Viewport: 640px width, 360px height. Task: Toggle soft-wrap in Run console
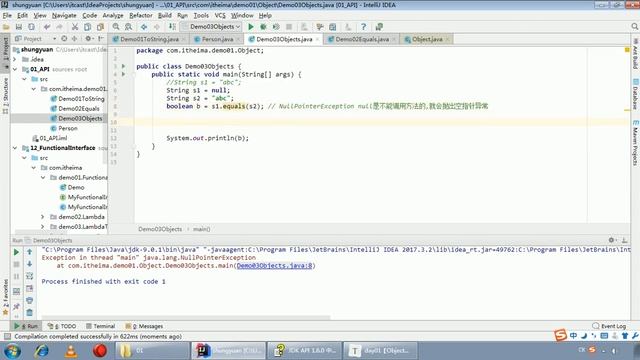click(29, 276)
